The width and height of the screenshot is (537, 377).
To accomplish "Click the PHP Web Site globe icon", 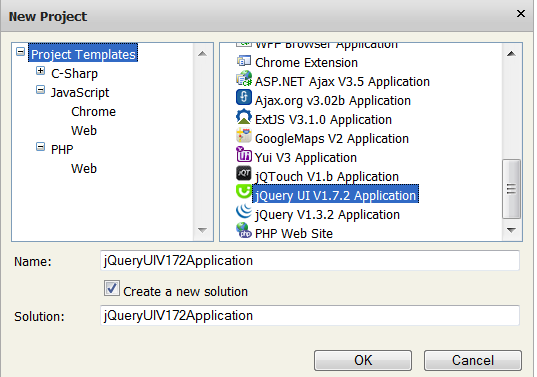I will (244, 230).
